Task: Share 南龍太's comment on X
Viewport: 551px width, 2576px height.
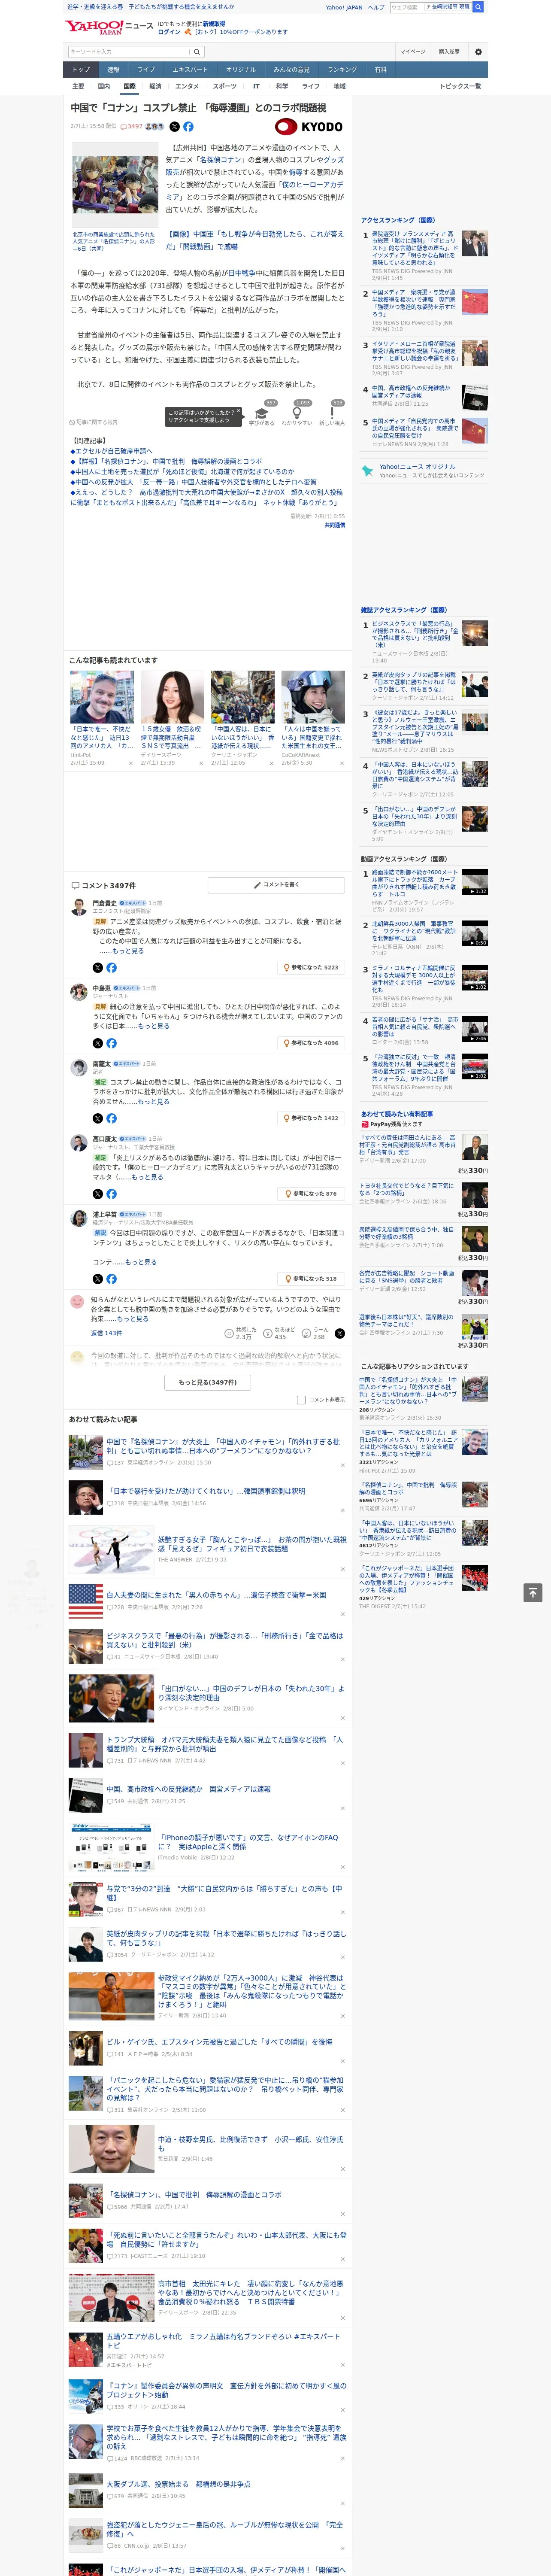Action: pyautogui.click(x=97, y=1118)
